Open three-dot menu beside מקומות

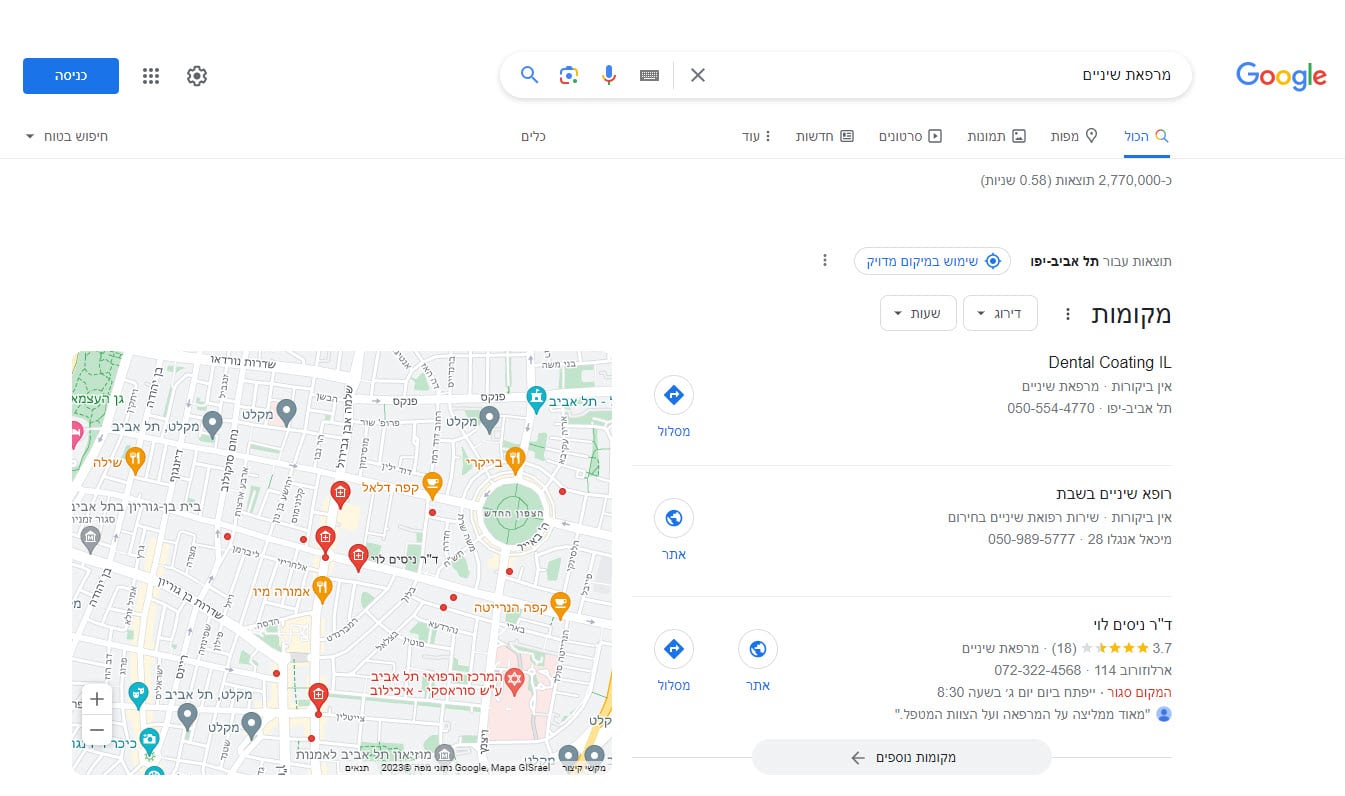point(1067,314)
